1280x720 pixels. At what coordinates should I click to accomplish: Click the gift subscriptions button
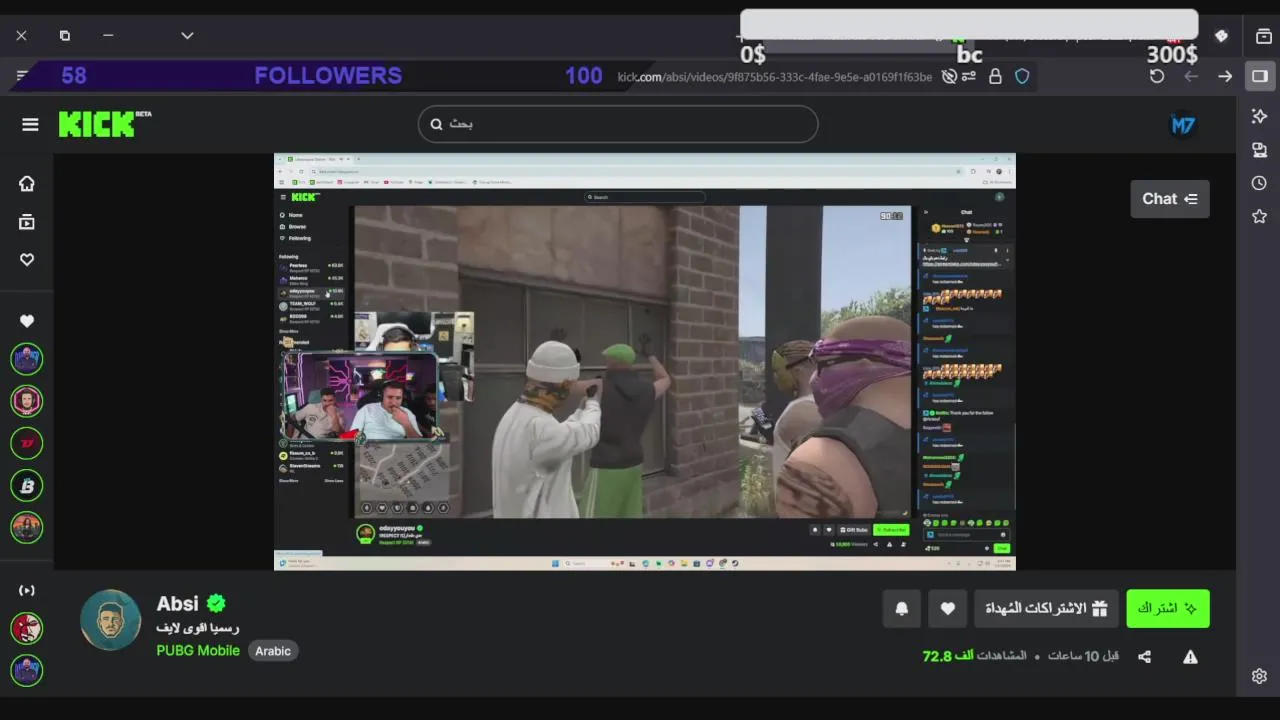(1047, 608)
